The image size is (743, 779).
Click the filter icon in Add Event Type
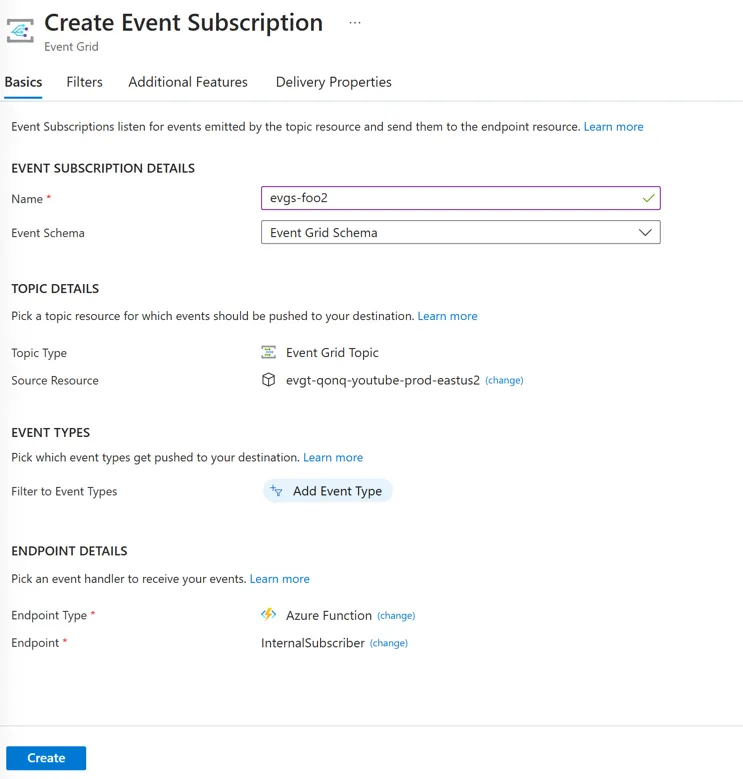coord(276,491)
